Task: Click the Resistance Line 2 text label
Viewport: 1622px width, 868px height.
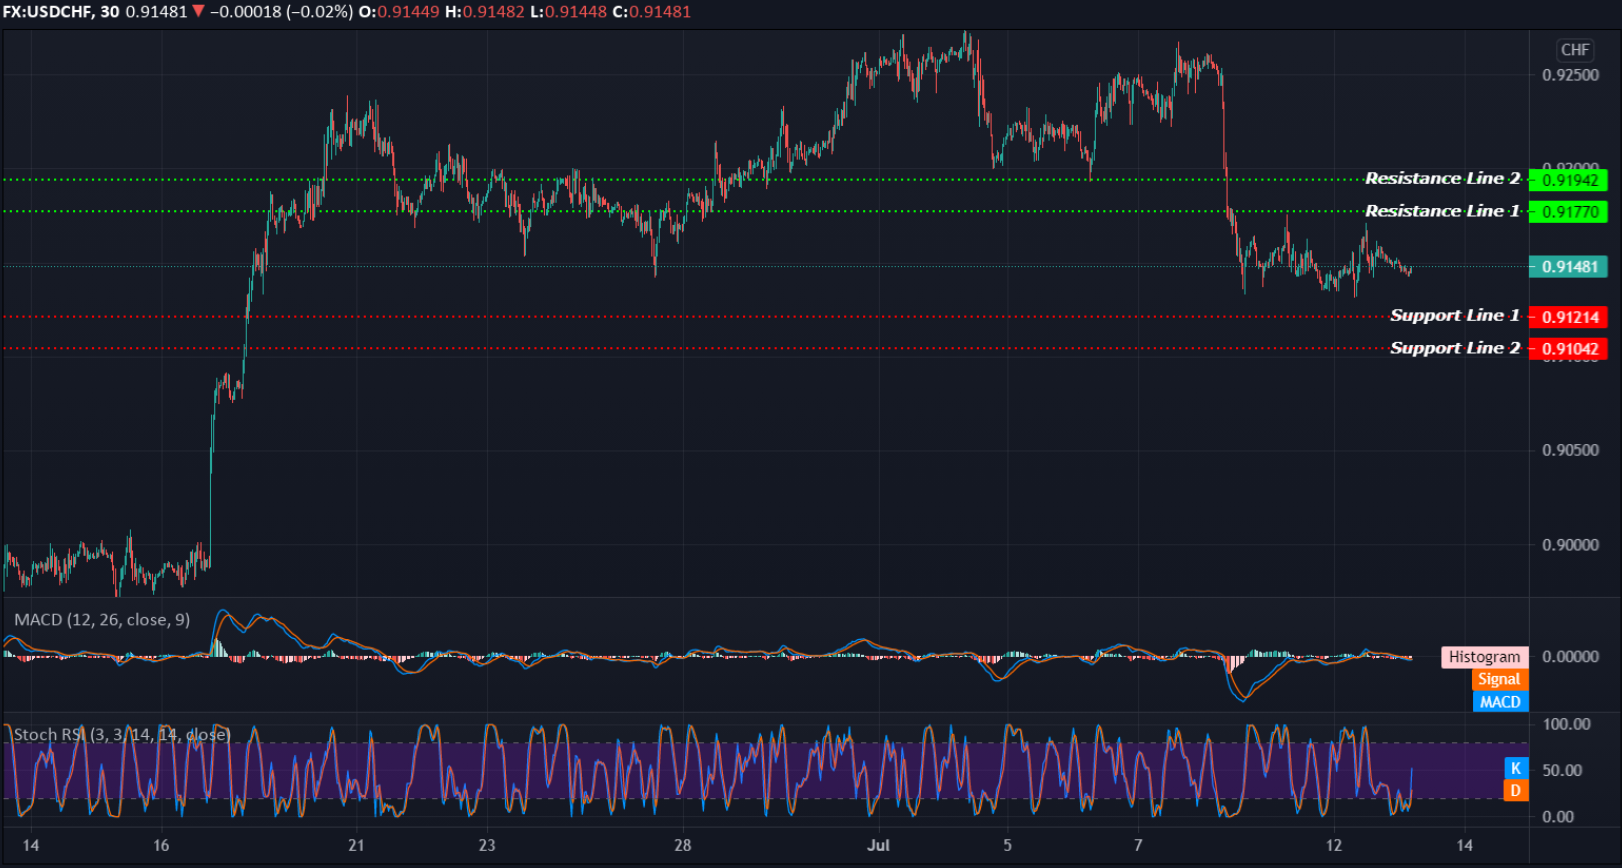Action: [1442, 179]
